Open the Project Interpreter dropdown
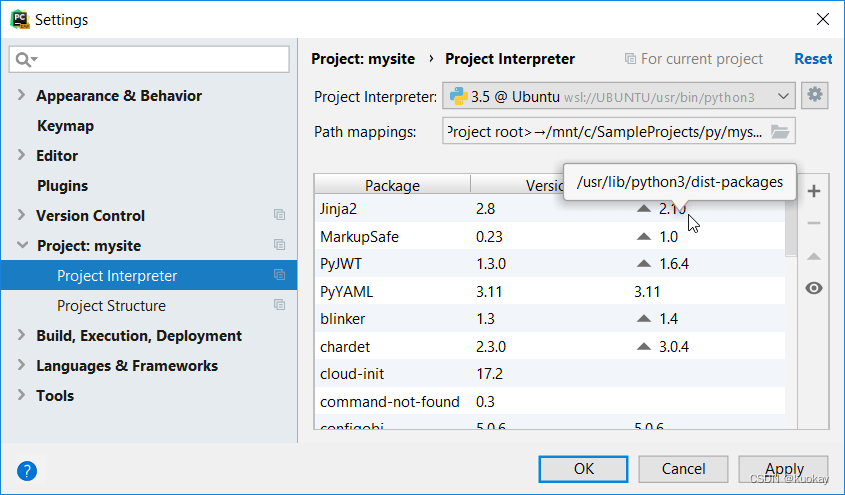845x495 pixels. click(619, 96)
